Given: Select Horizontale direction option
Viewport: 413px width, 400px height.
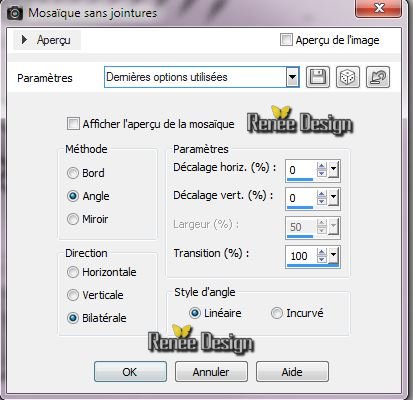Looking at the screenshot, I should [73, 272].
